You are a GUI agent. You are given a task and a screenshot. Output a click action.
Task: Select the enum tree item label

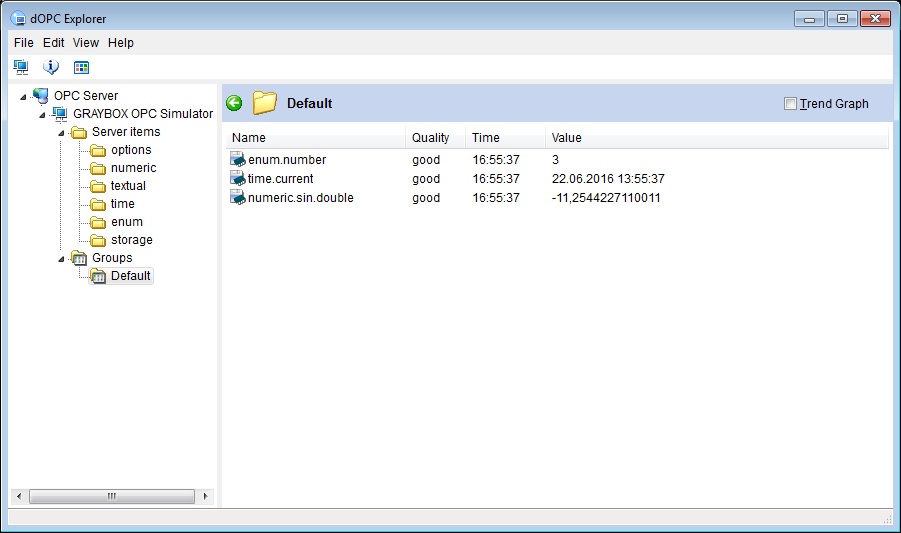click(x=127, y=222)
